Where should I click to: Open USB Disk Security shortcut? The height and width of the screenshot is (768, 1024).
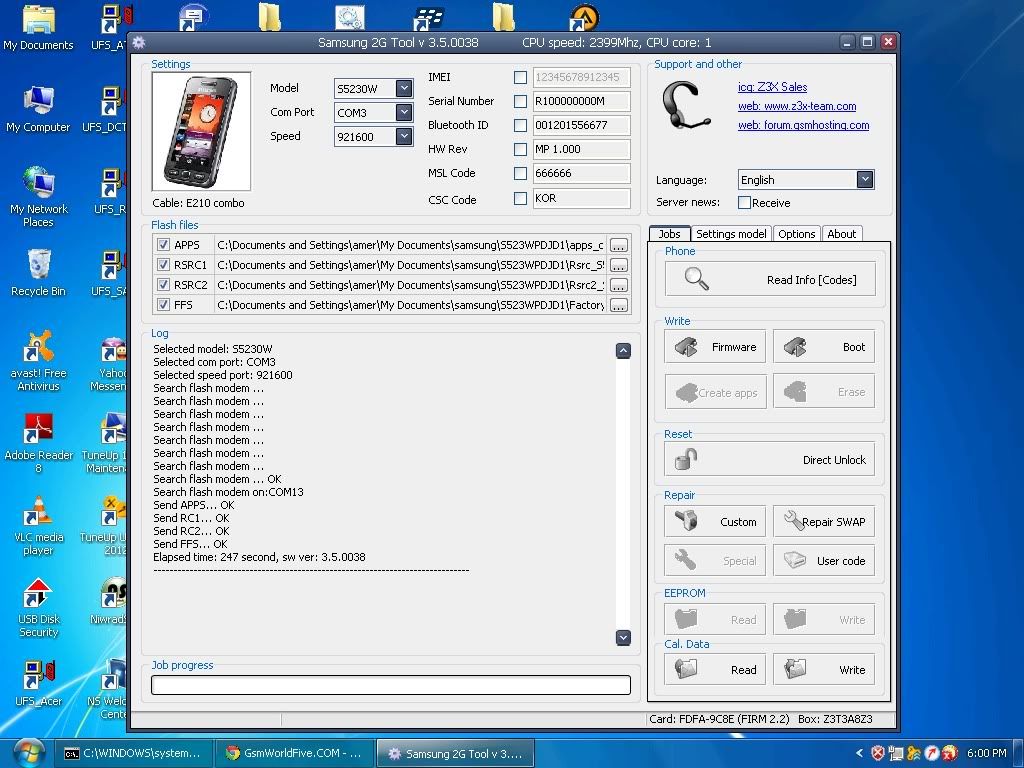click(x=38, y=607)
